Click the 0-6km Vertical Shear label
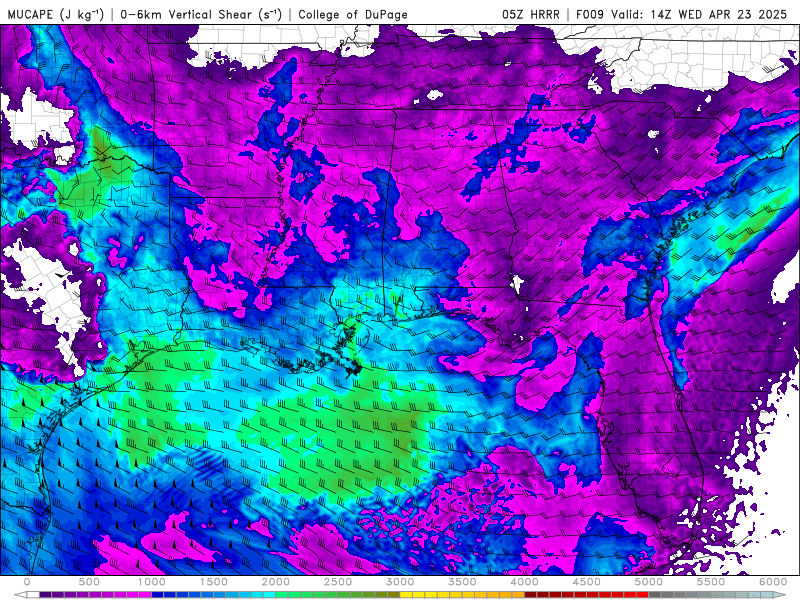The width and height of the screenshot is (800, 600). coord(201,14)
